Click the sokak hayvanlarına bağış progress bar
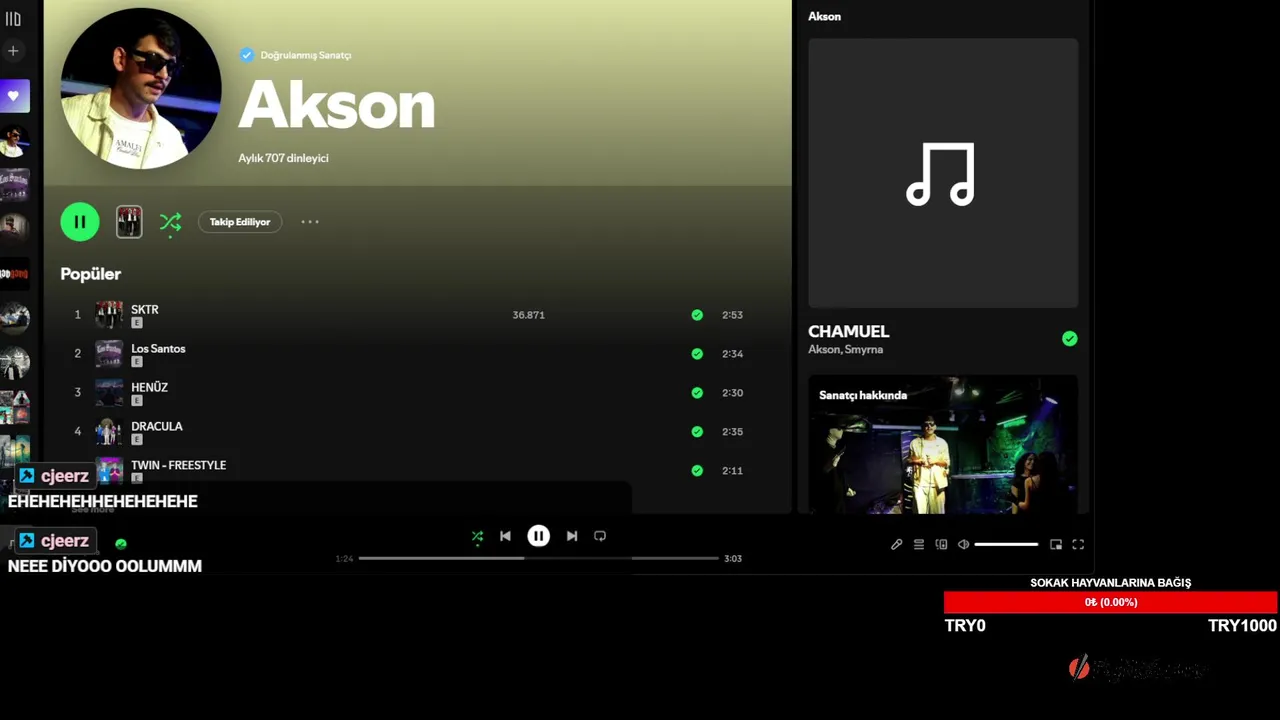 pyautogui.click(x=1110, y=602)
